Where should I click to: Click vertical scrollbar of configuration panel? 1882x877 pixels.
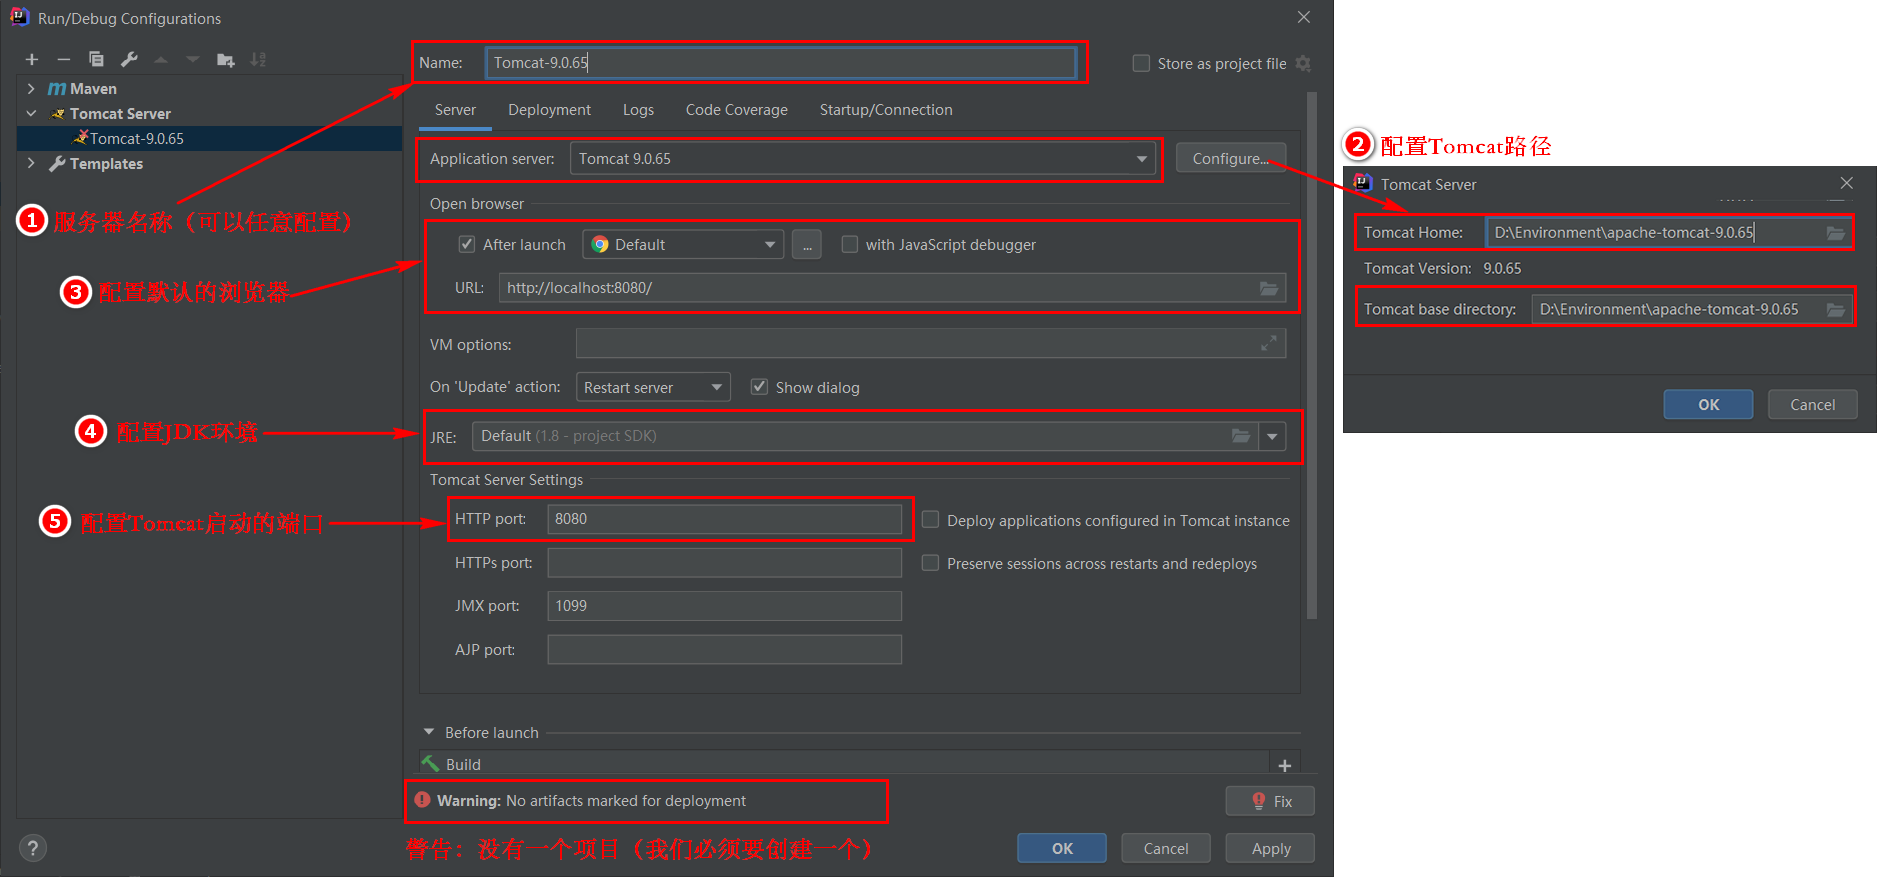(1312, 355)
